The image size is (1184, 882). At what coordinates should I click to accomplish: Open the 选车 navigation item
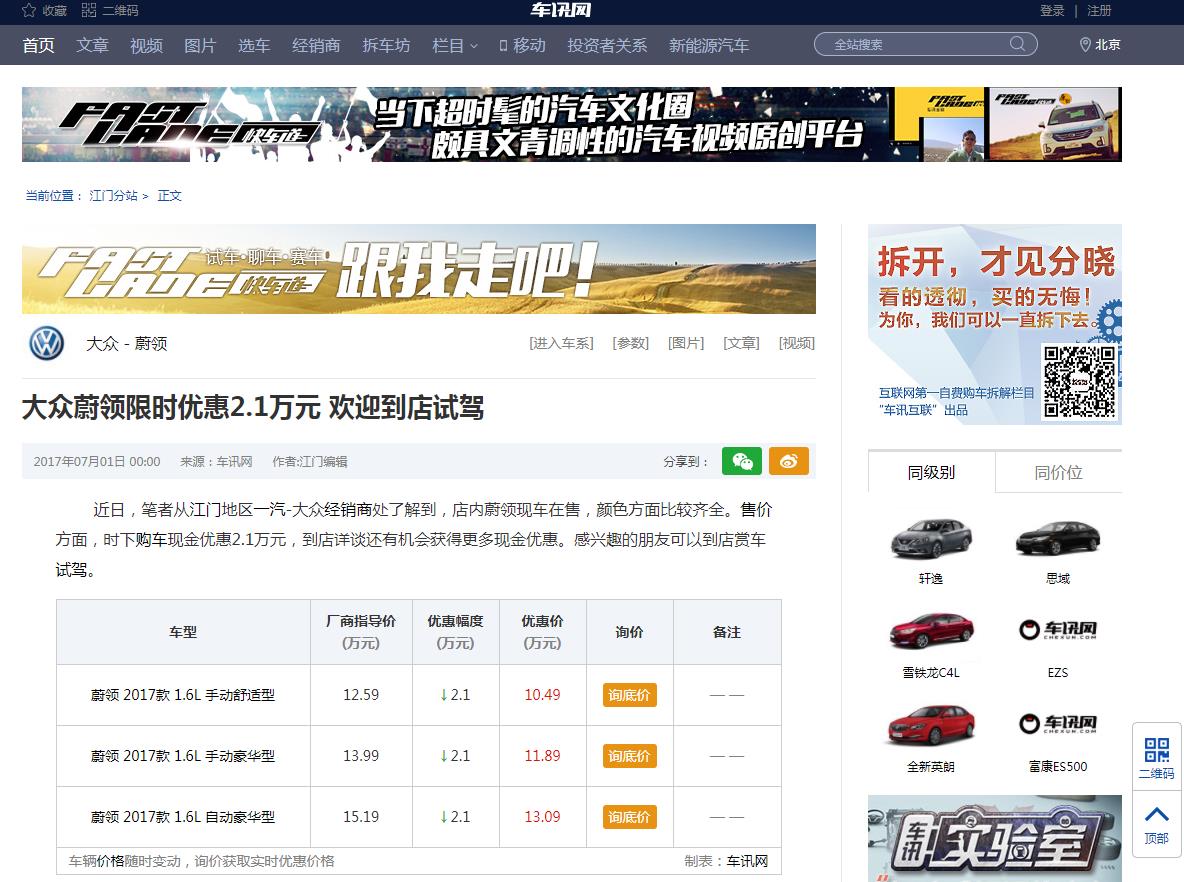click(x=254, y=45)
